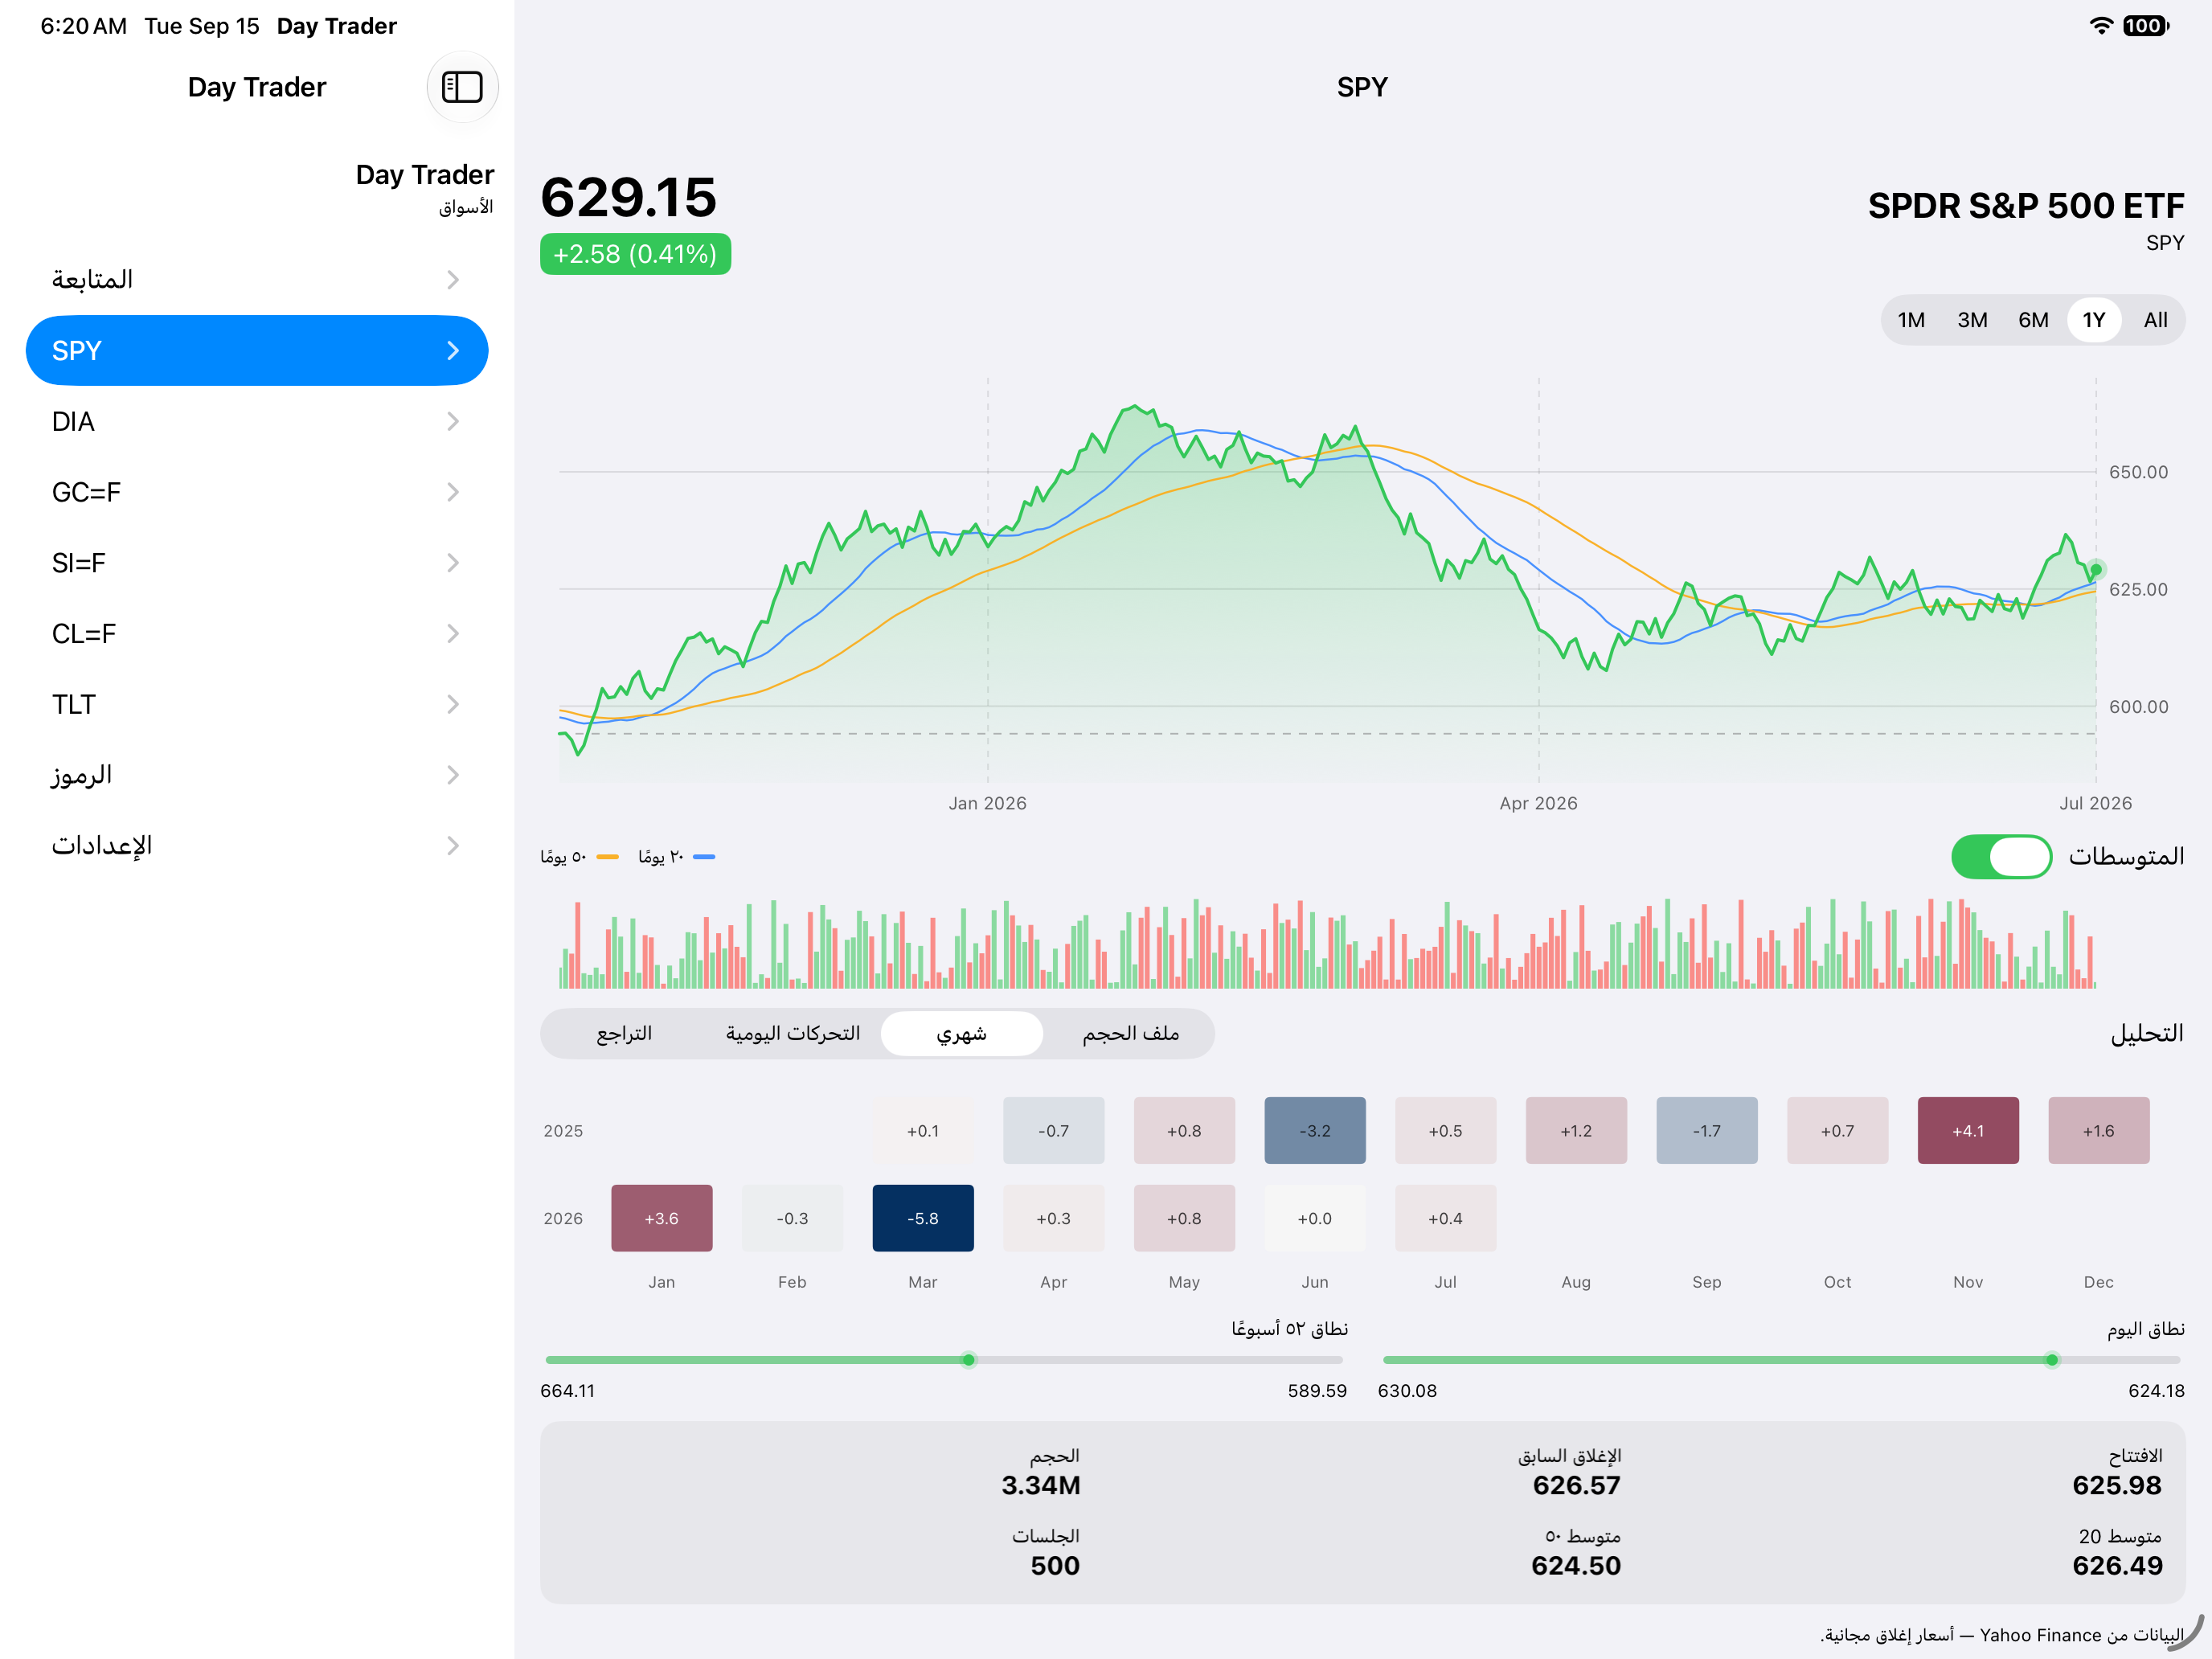Viewport: 2212px width, 1659px height.
Task: Expand chevron next to TLT
Action: (453, 704)
